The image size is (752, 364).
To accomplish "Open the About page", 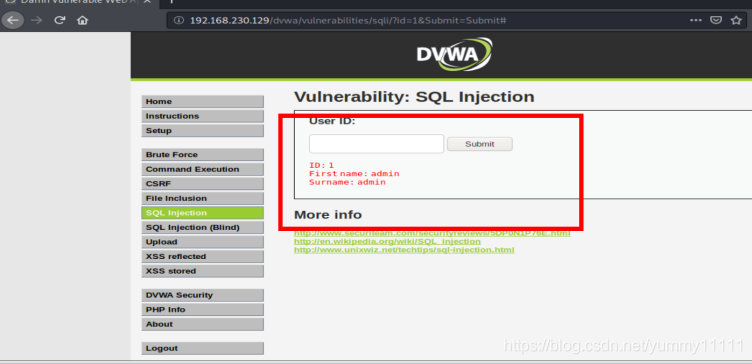I will click(202, 324).
